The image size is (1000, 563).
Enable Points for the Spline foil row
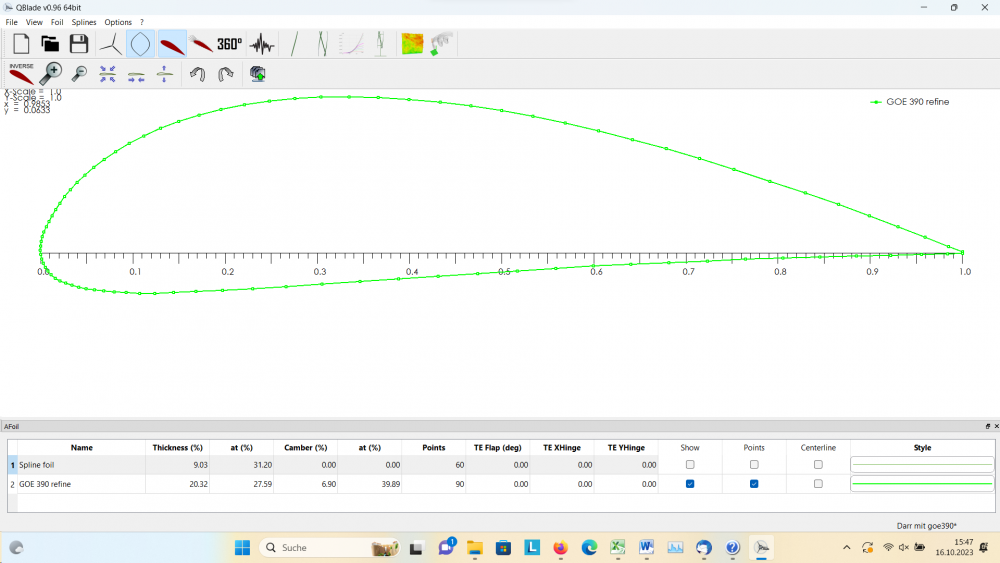click(754, 465)
